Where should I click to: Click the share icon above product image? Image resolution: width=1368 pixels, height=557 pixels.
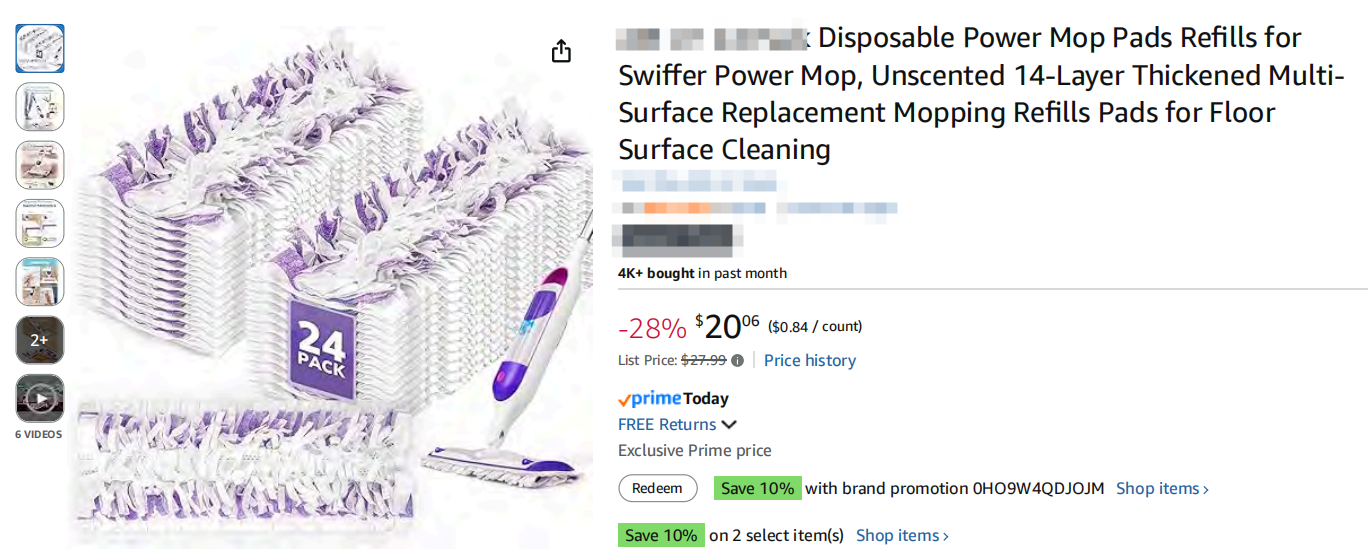point(561,51)
